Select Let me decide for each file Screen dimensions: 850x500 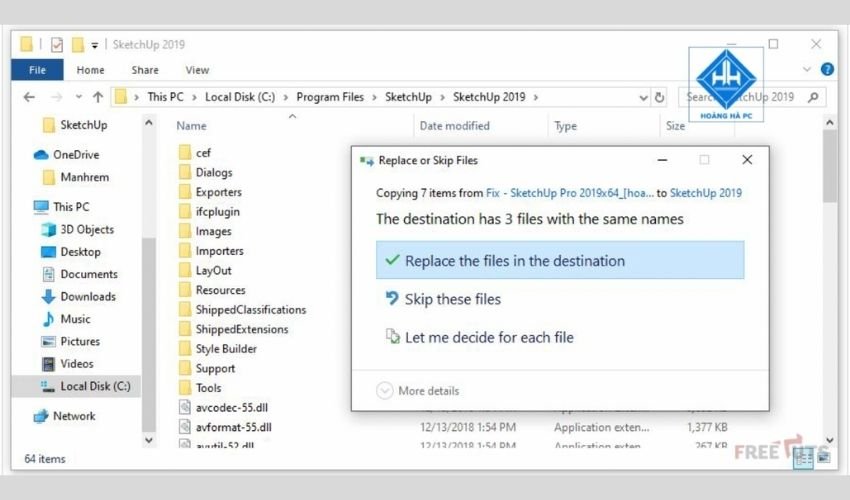click(x=488, y=338)
